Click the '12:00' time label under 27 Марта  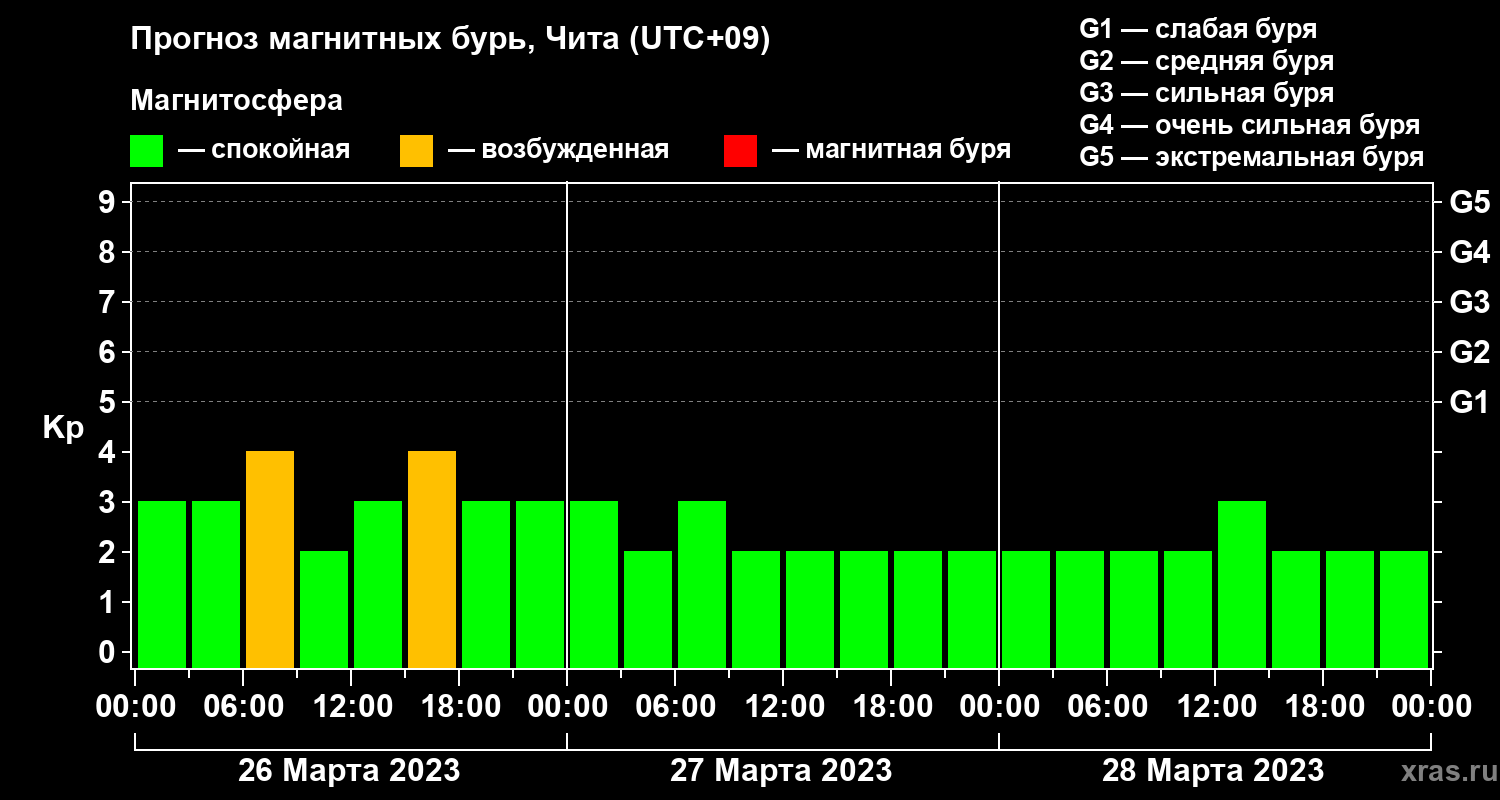pyautogui.click(x=783, y=707)
